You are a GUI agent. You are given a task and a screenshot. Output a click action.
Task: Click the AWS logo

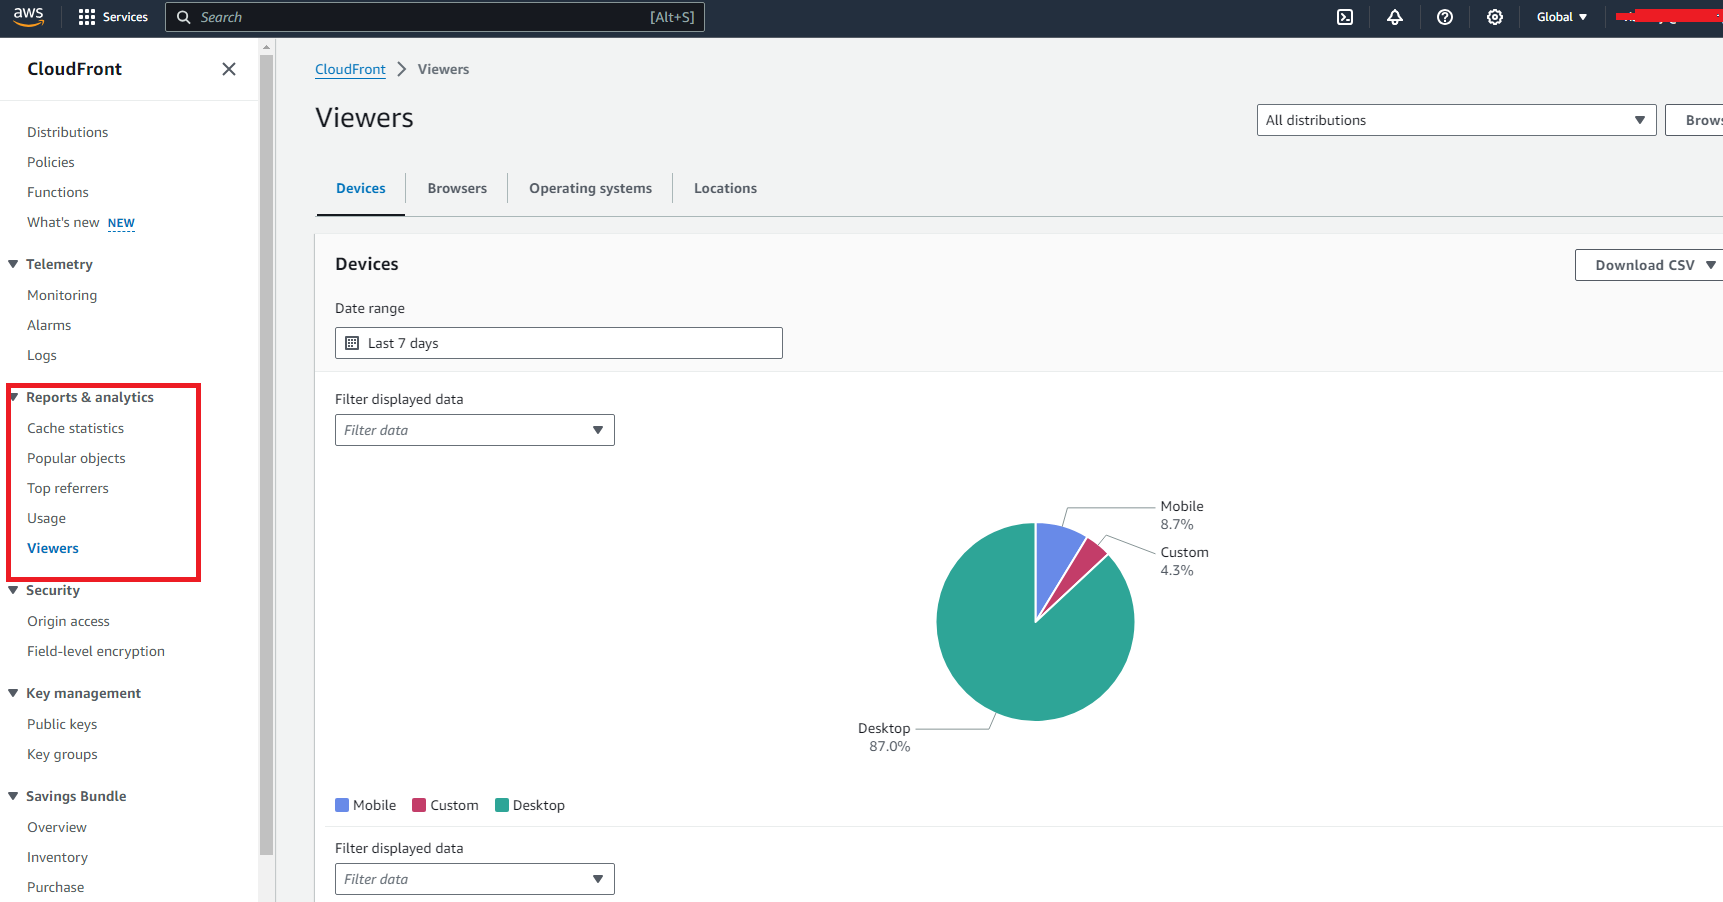(28, 17)
